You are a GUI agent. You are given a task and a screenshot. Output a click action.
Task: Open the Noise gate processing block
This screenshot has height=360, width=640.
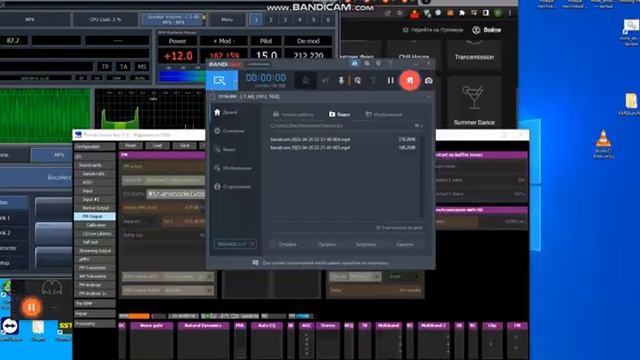coord(151,326)
